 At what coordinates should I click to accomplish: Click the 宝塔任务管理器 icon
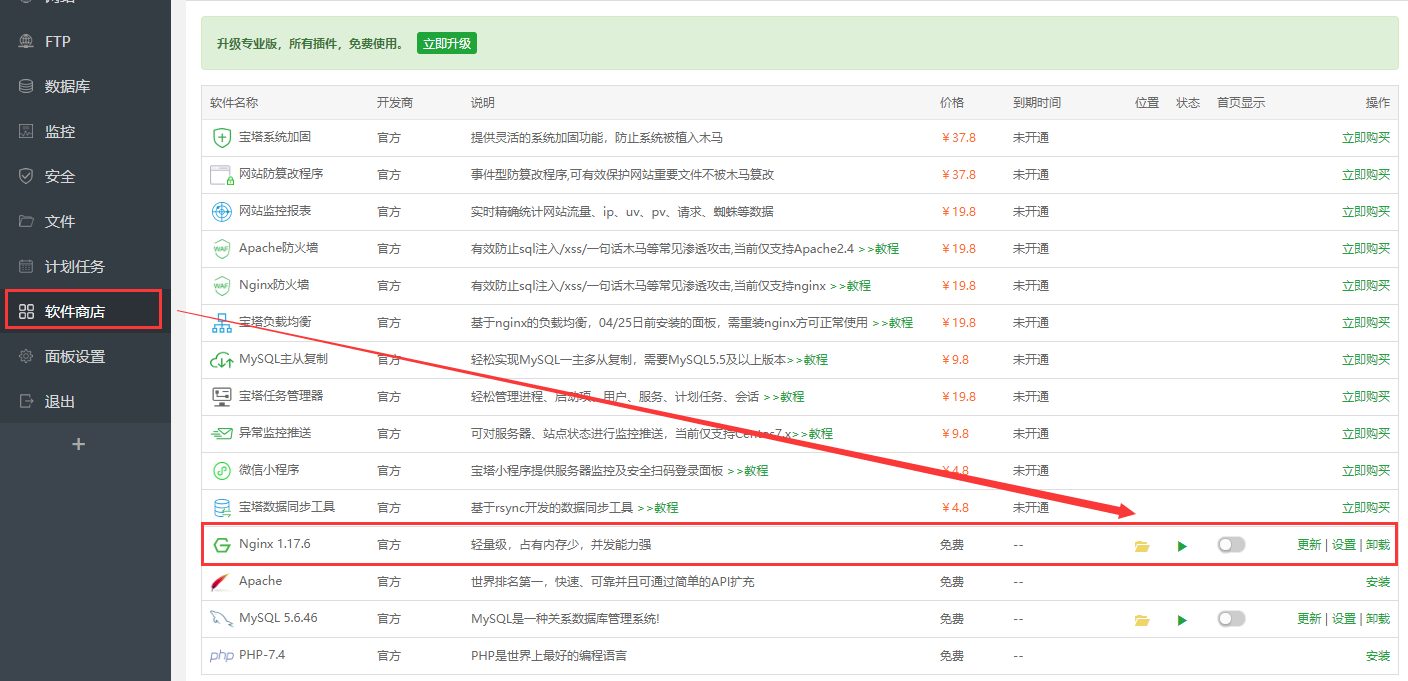pyautogui.click(x=221, y=397)
